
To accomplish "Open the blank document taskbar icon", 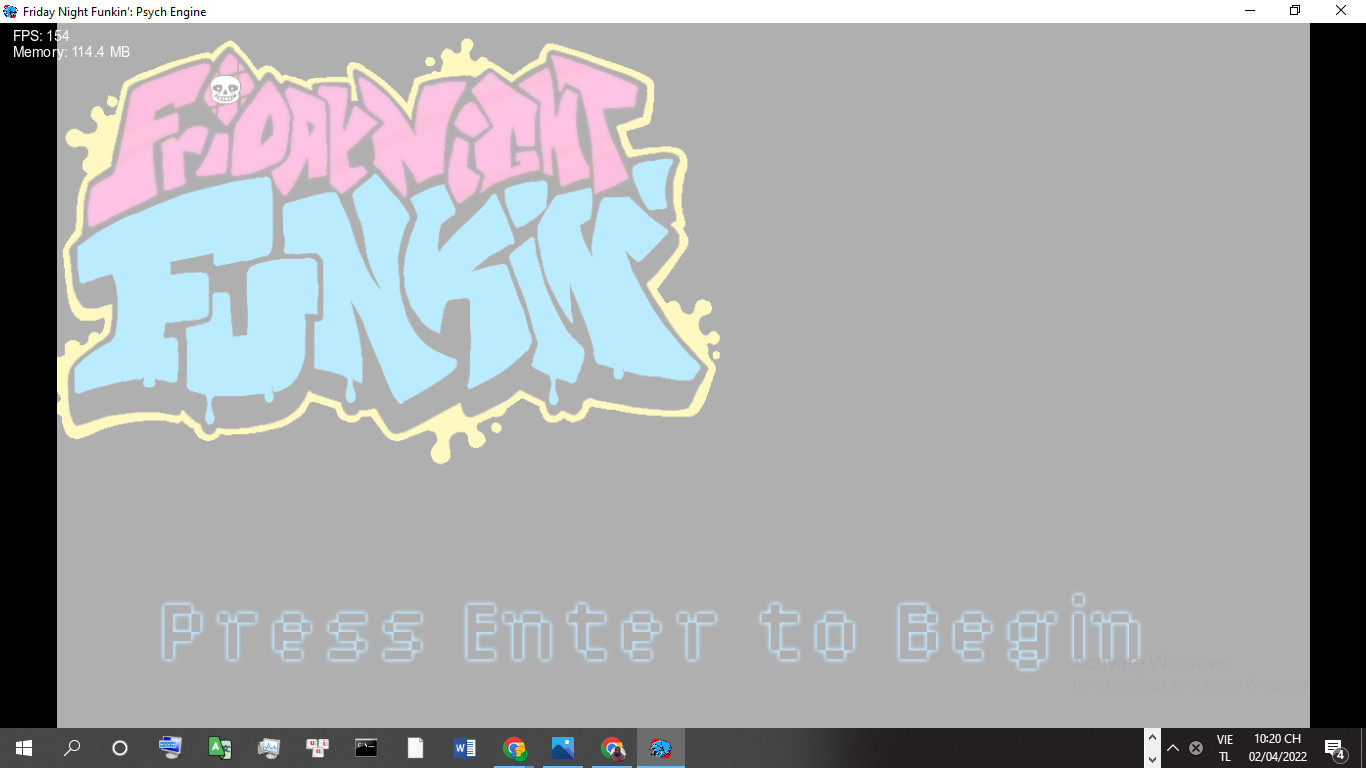I will click(415, 748).
